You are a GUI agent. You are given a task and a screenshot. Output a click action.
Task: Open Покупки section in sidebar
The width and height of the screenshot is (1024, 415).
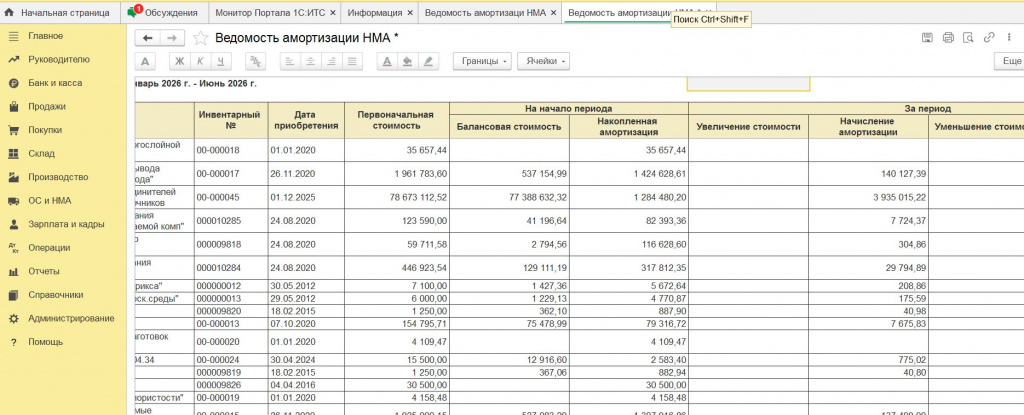[63, 130]
